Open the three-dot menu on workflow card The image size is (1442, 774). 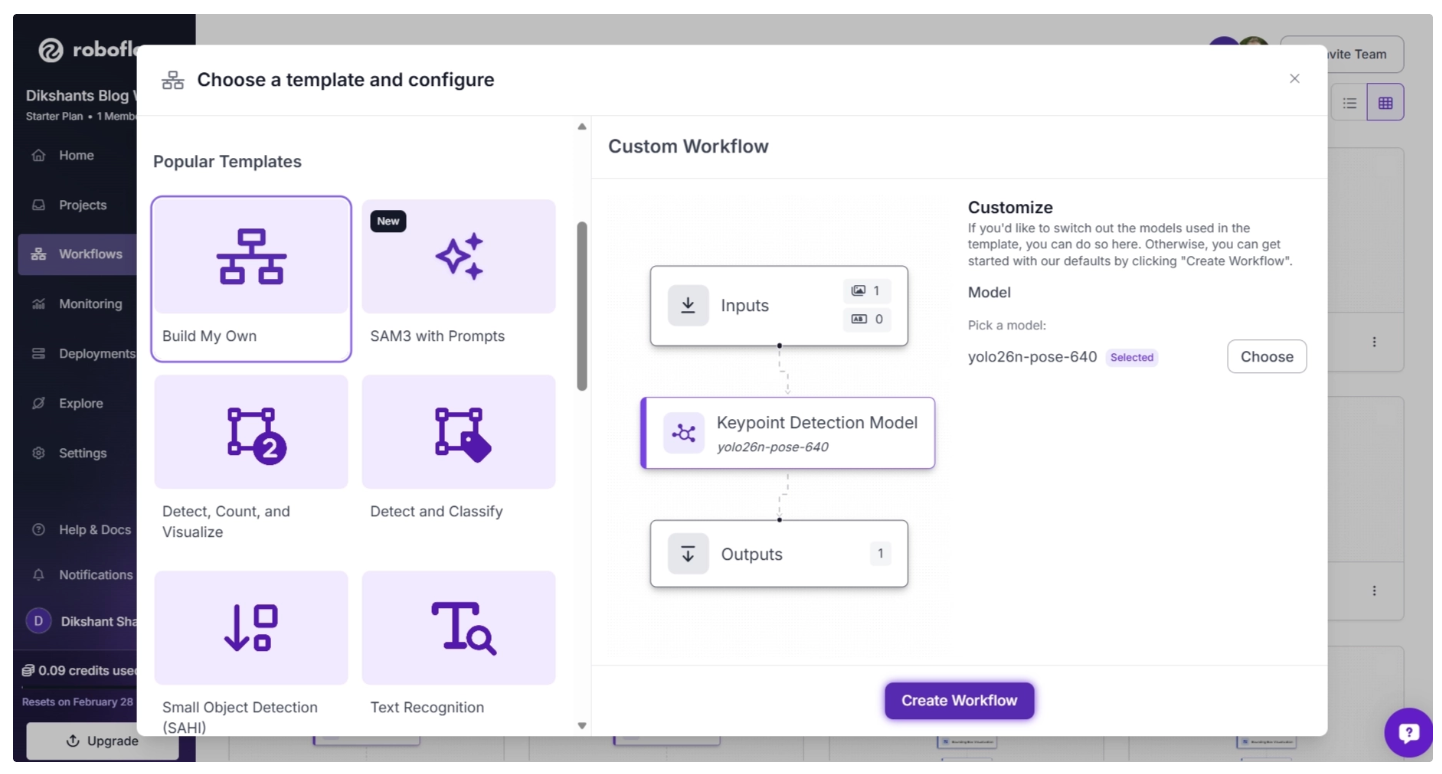point(1374,342)
